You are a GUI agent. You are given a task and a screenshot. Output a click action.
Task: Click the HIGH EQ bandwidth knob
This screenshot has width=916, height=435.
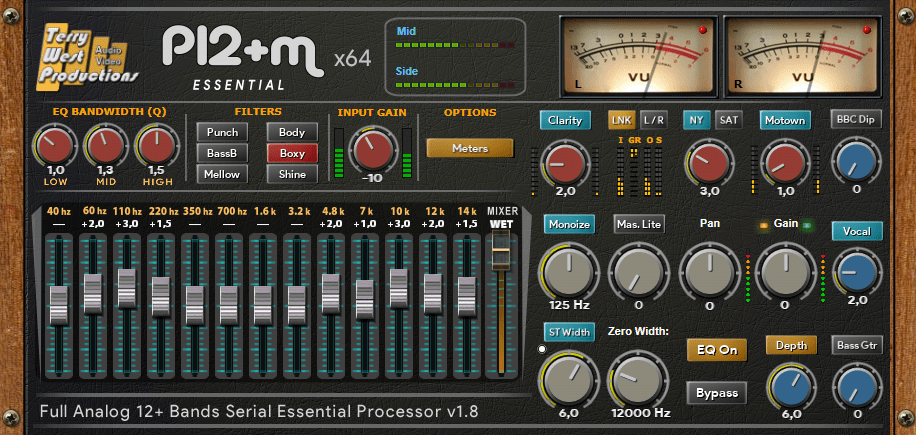[158, 147]
